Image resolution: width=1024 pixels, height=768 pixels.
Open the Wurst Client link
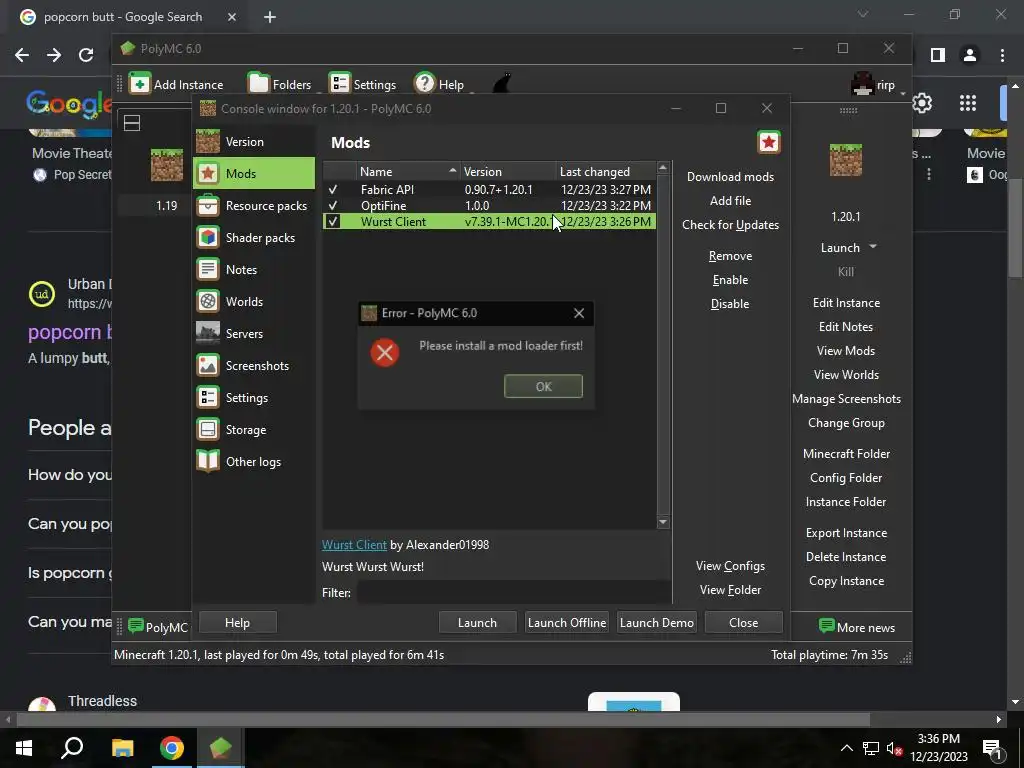click(x=354, y=545)
